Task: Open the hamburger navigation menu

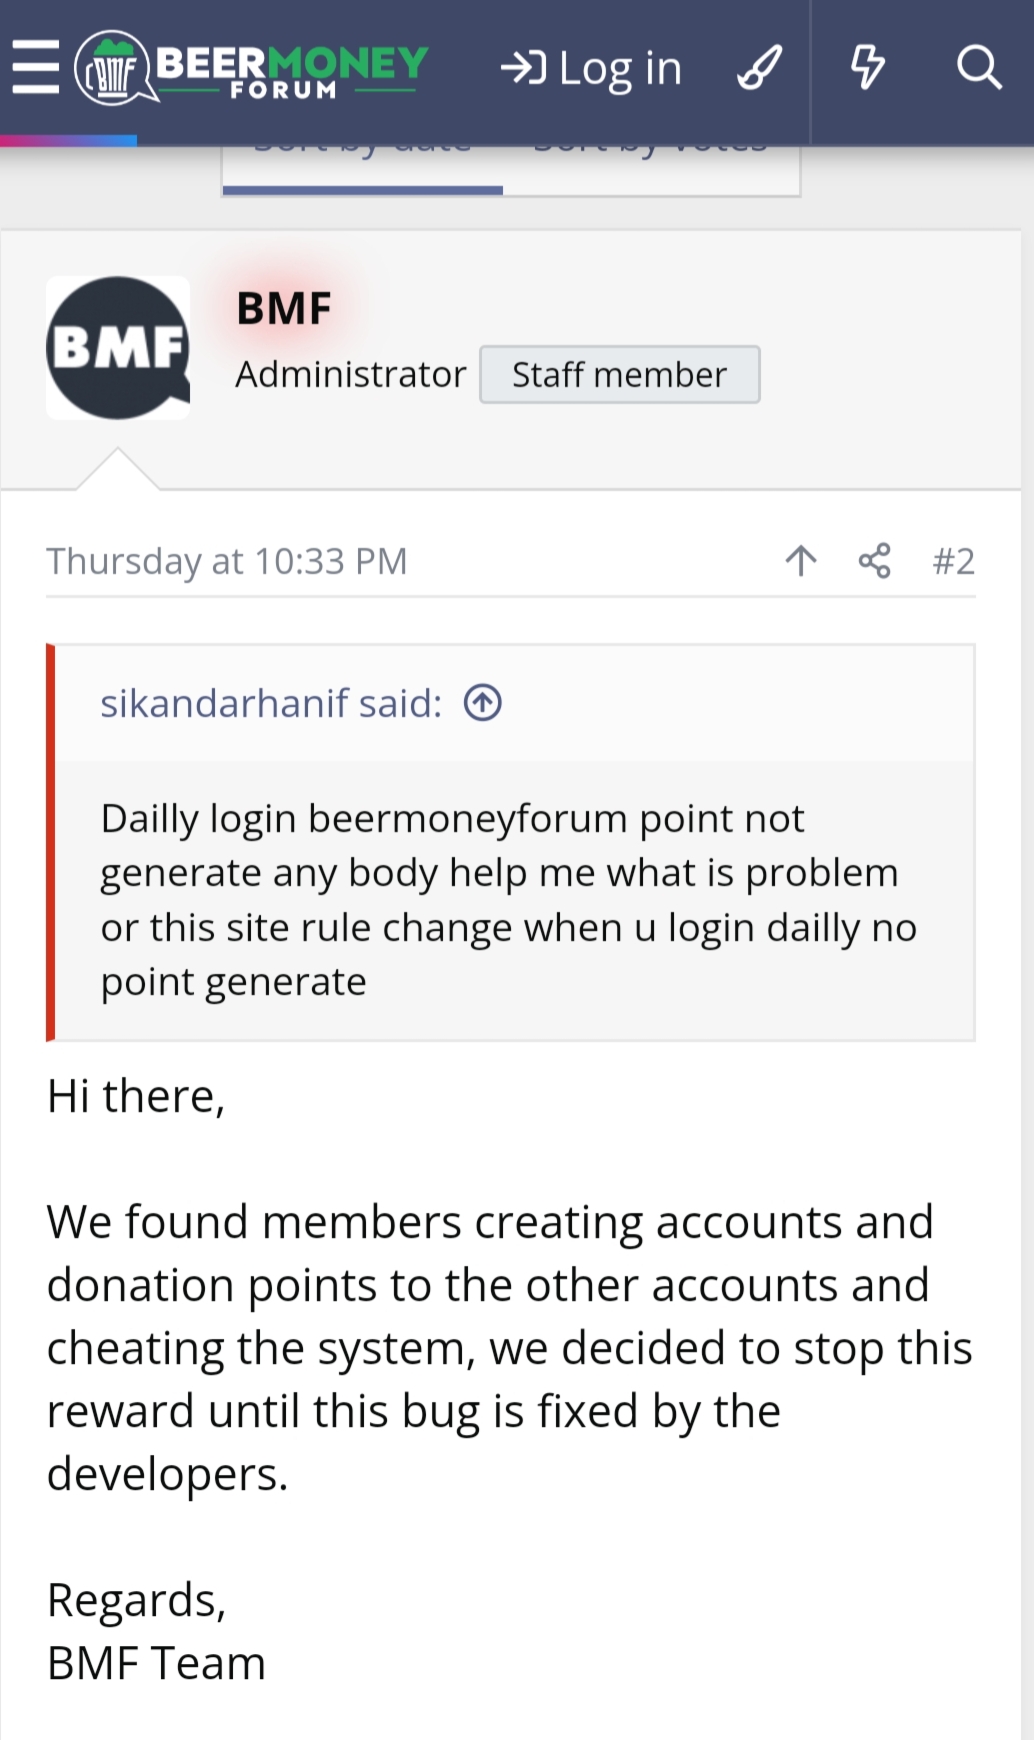Action: [36, 67]
